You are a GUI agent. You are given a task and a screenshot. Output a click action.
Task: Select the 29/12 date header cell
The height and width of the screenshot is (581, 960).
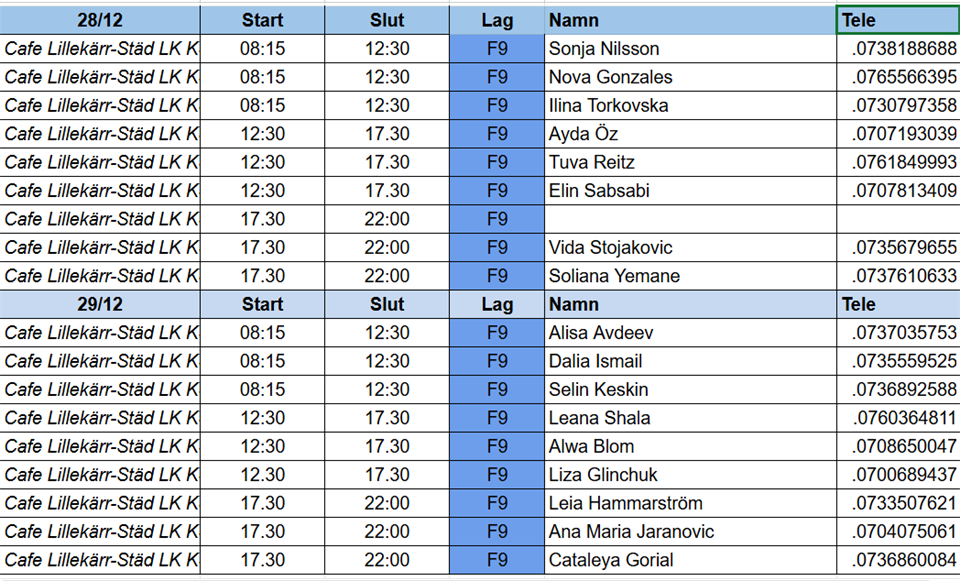100,305
